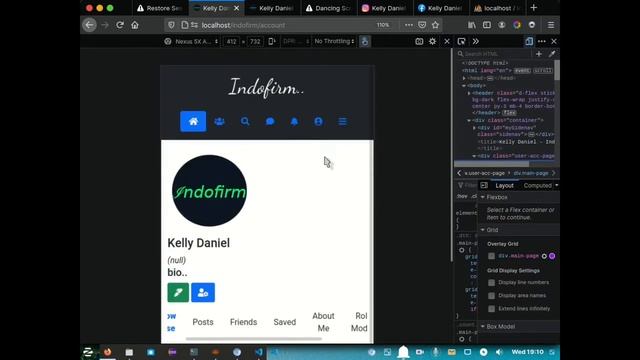Open devtools three-dots options menu
This screenshot has height=360, width=640.
[542, 41]
